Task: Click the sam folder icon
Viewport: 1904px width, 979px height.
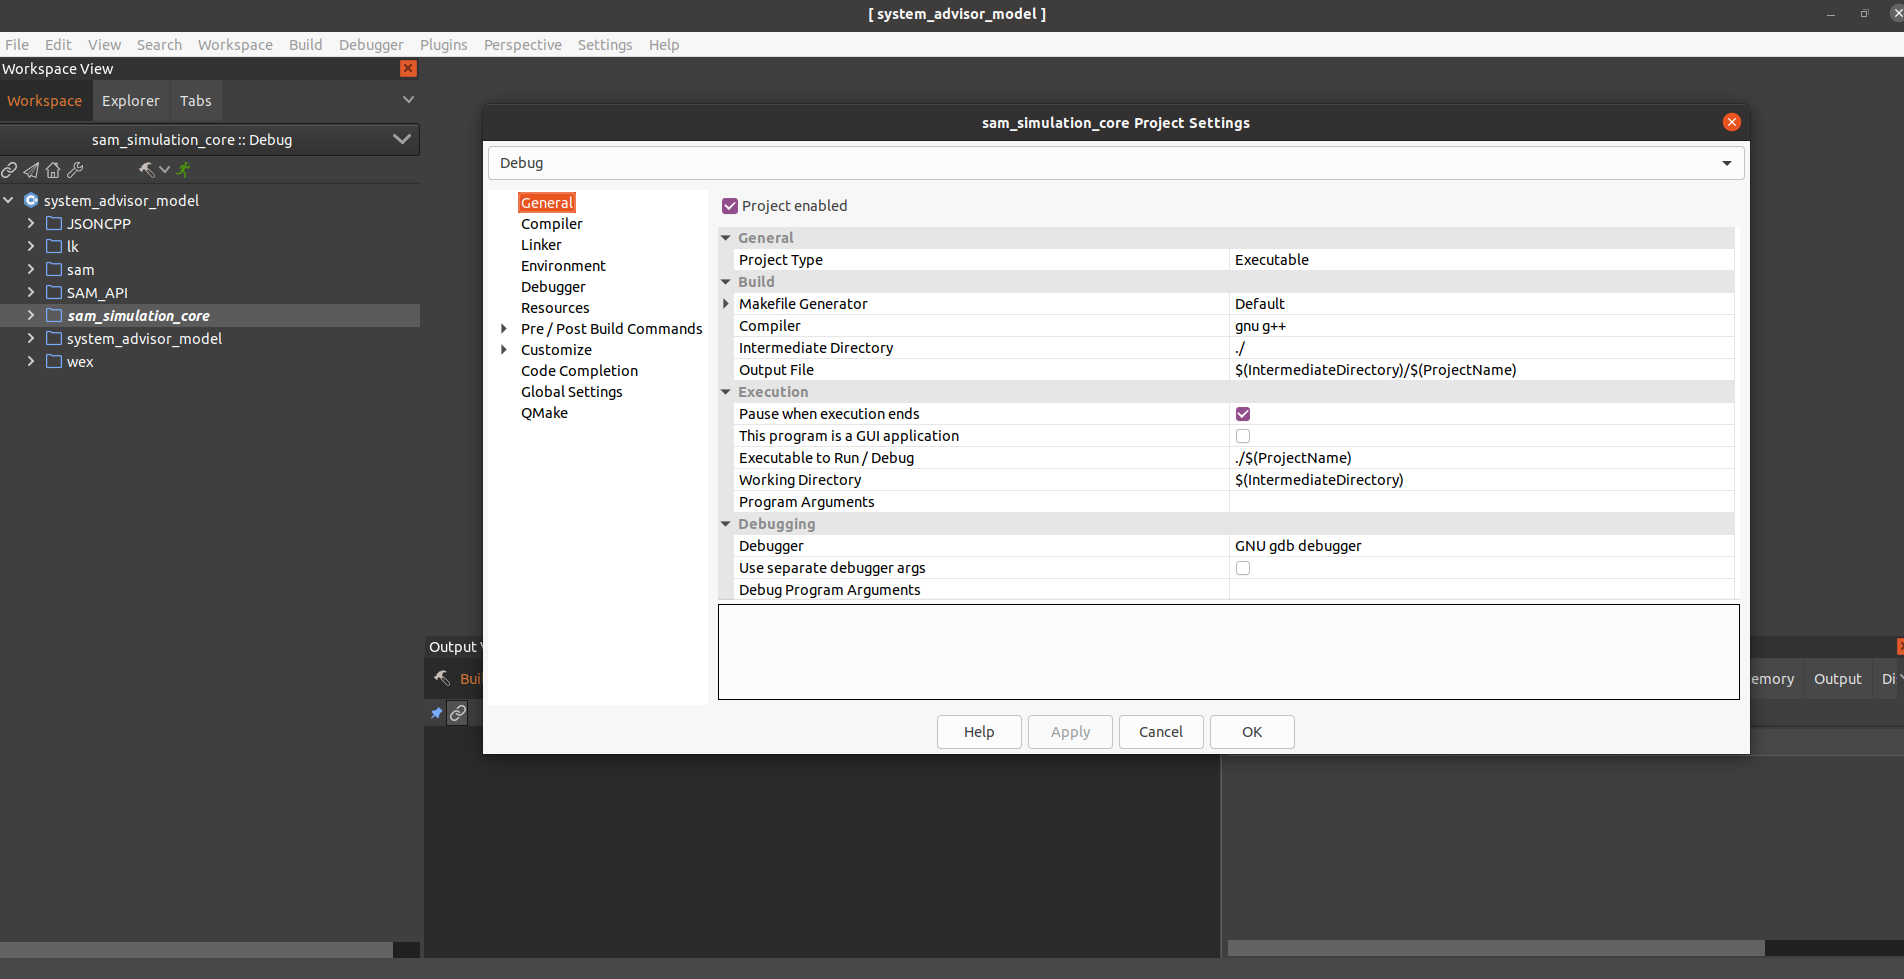Action: [54, 269]
